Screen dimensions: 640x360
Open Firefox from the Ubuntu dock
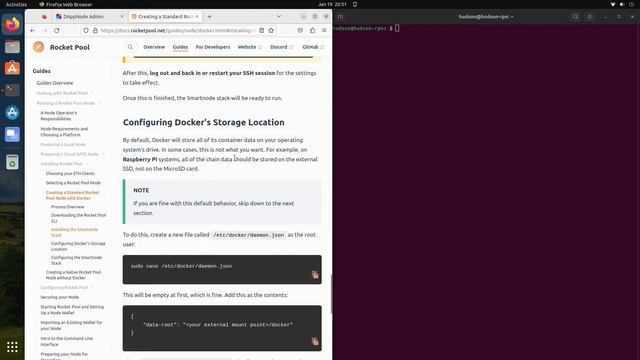click(12, 24)
